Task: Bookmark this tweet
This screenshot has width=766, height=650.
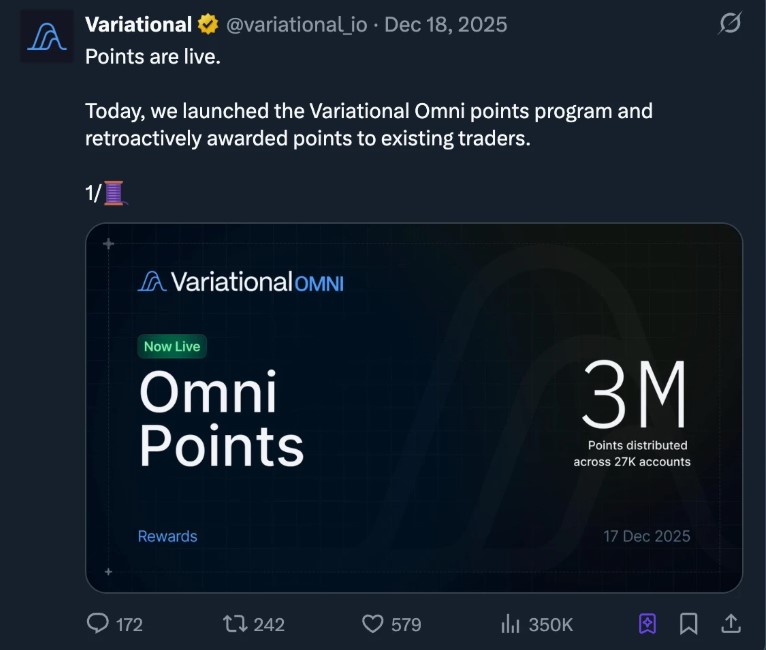Action: [x=689, y=624]
